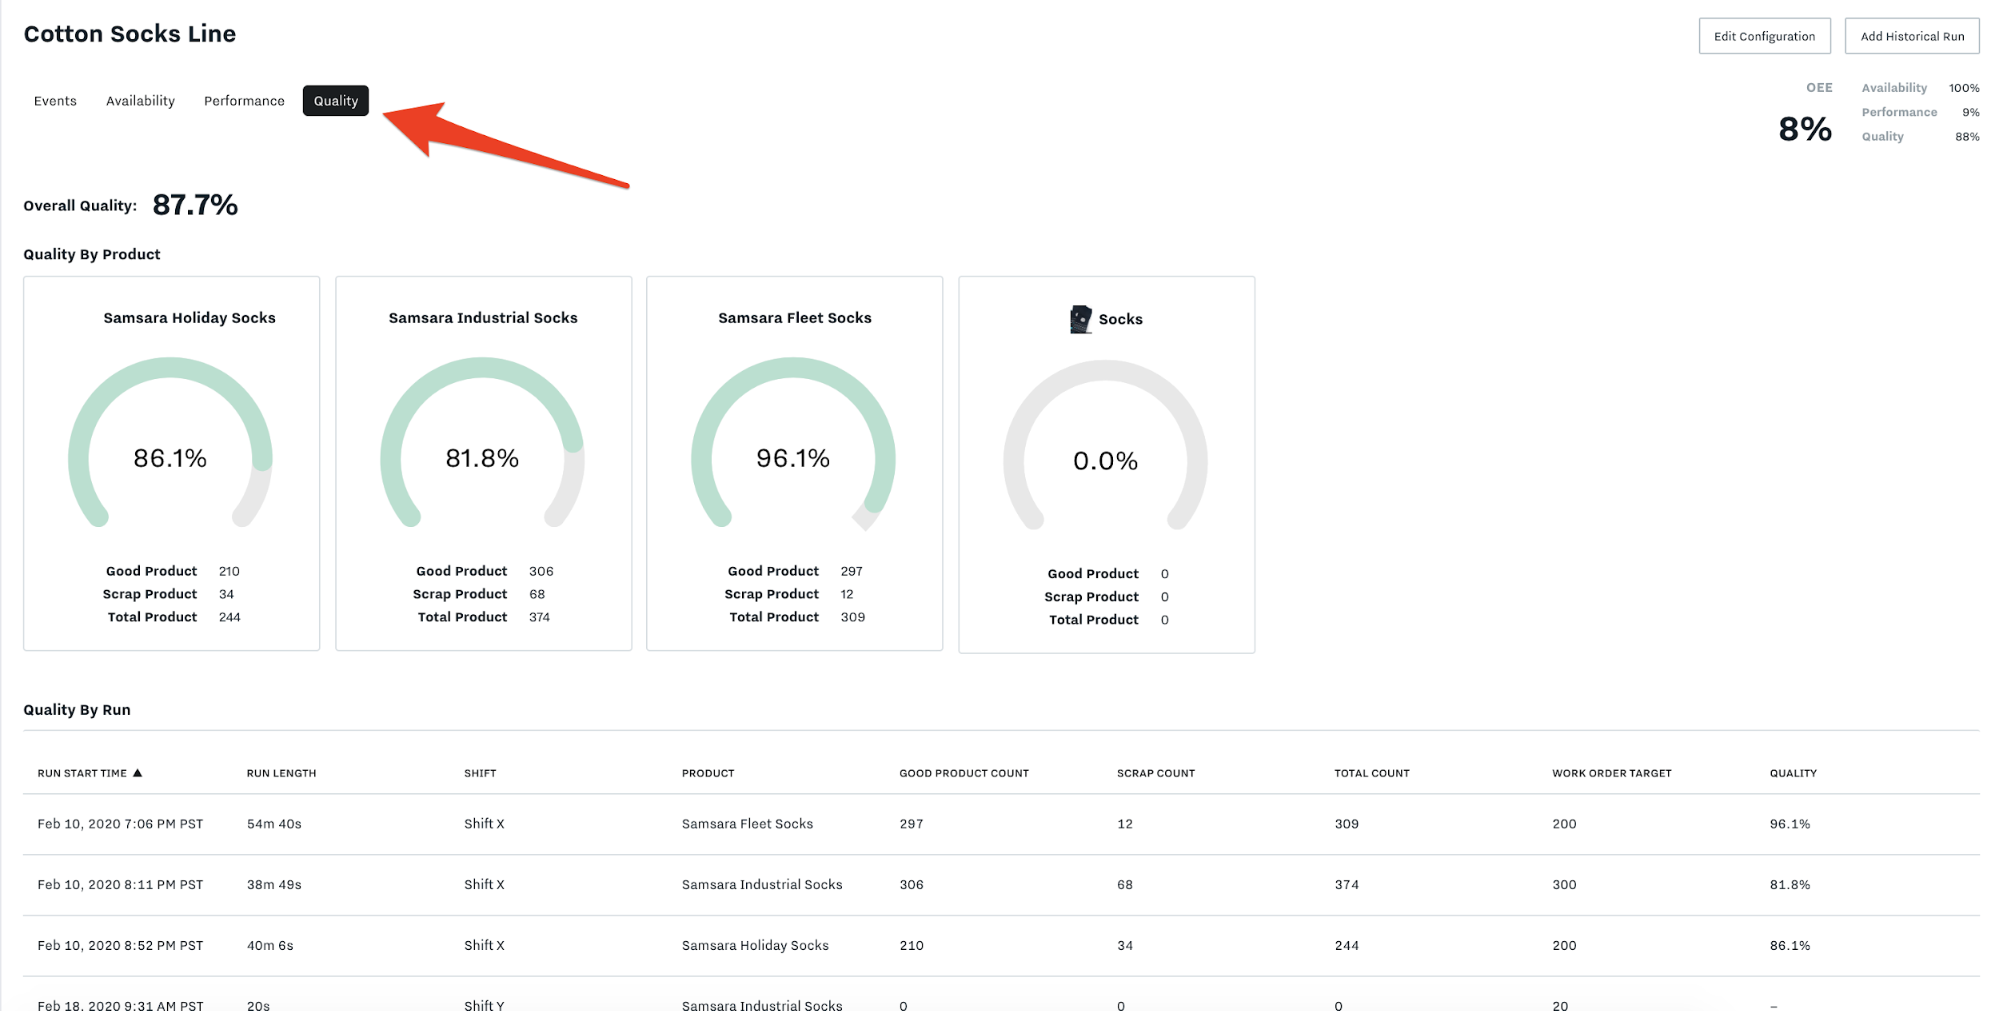This screenshot has height=1011, width=1999.
Task: Click Samsara Holiday Socks in the run table
Action: click(x=755, y=946)
